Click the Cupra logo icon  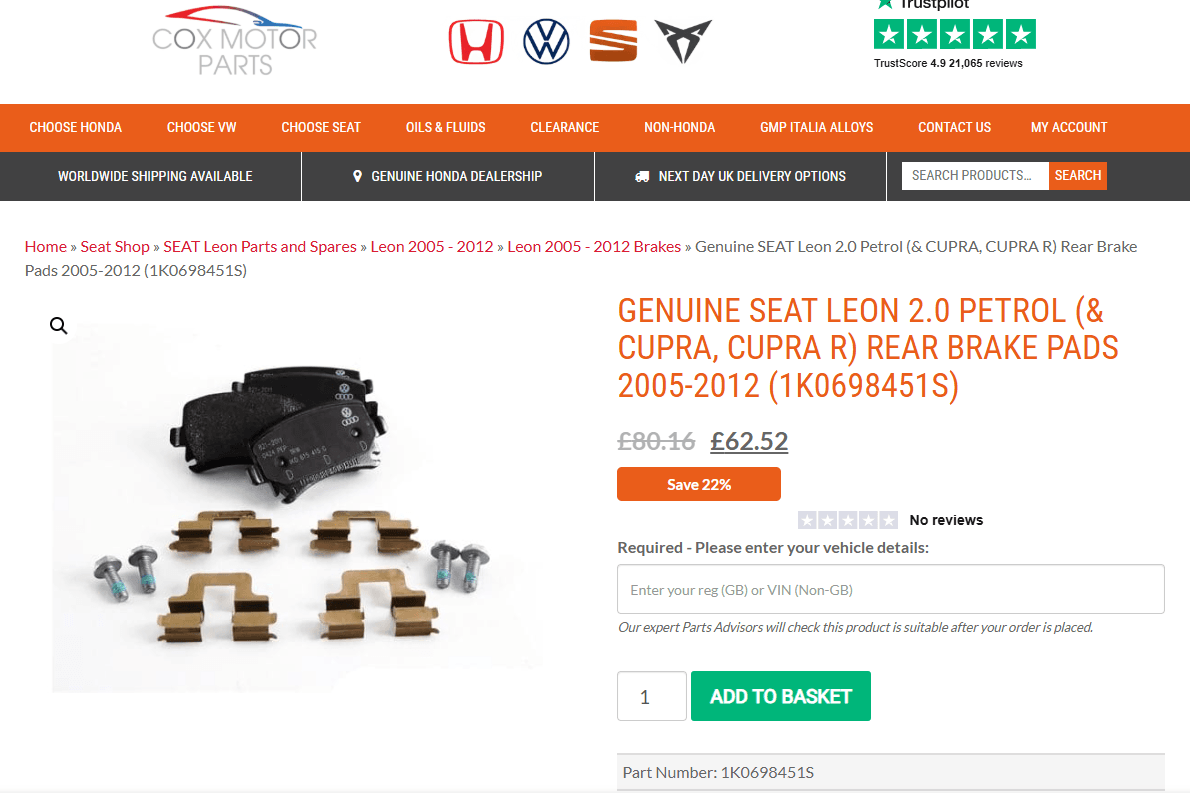tap(683, 41)
